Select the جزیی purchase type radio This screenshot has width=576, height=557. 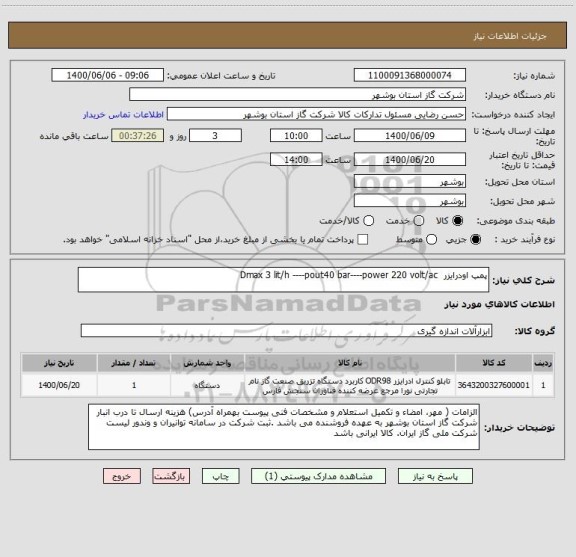476,240
